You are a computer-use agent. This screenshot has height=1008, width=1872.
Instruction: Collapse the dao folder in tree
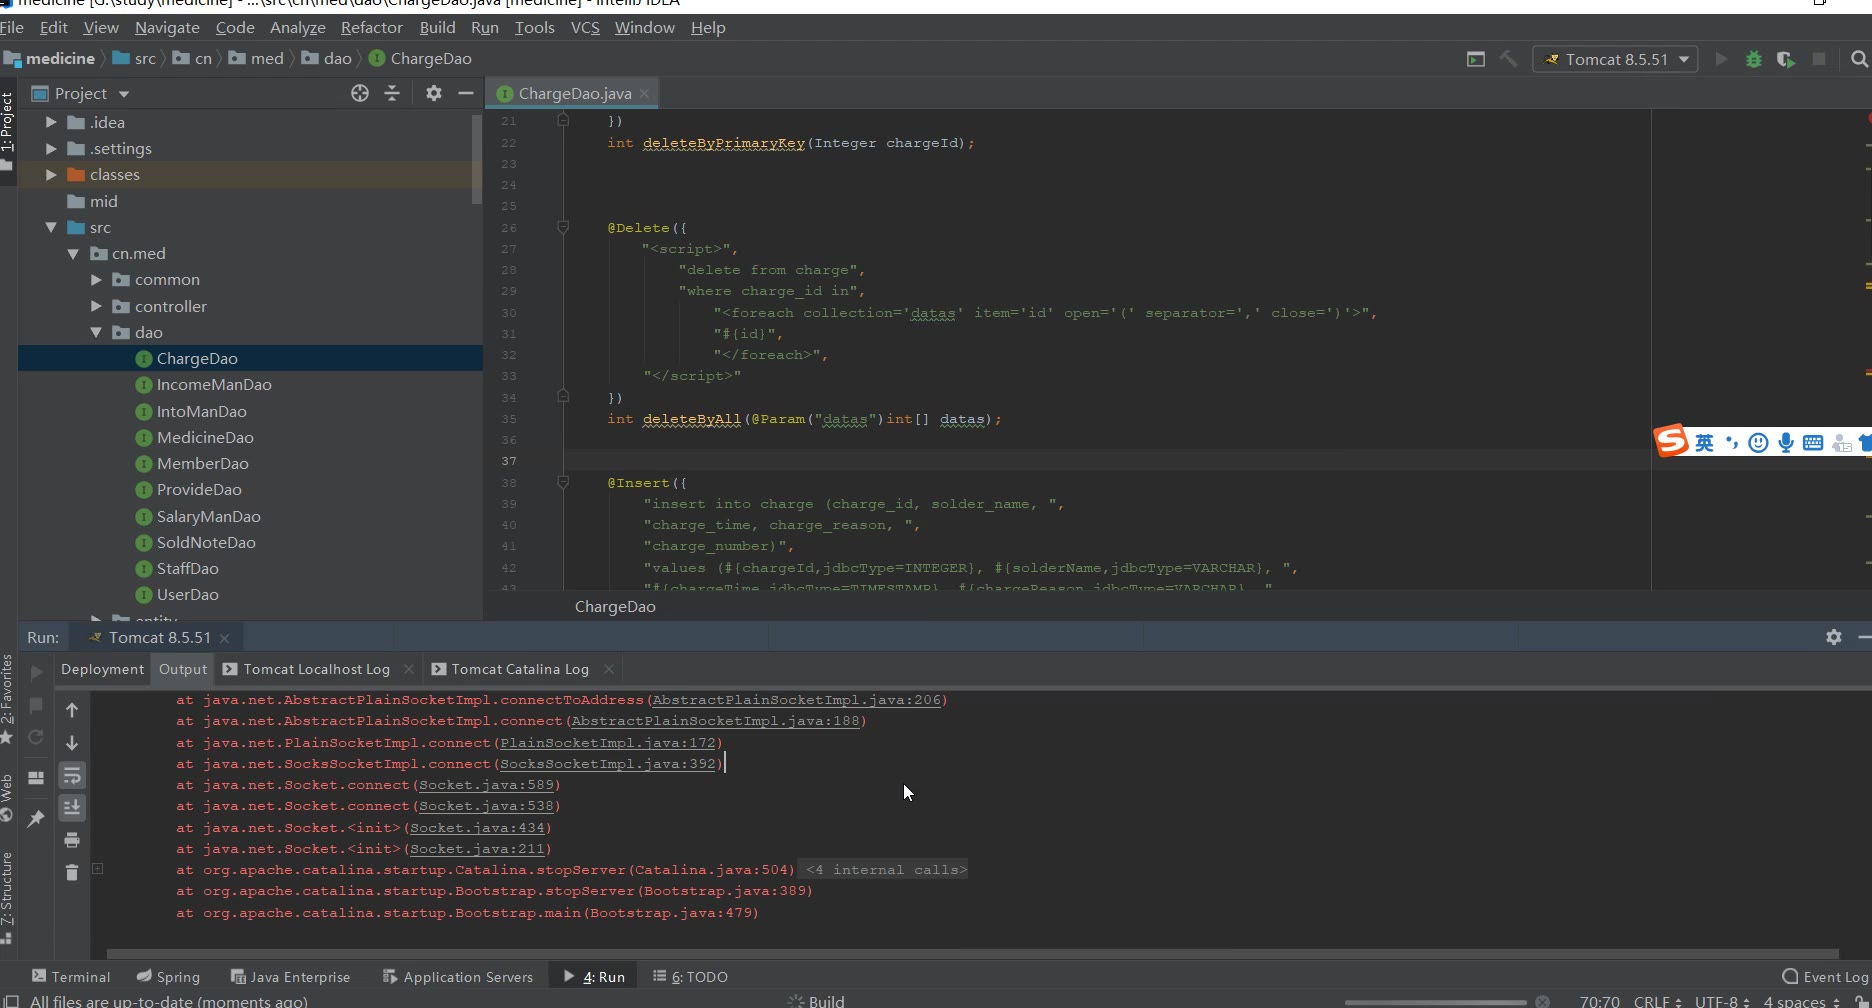[x=96, y=333]
